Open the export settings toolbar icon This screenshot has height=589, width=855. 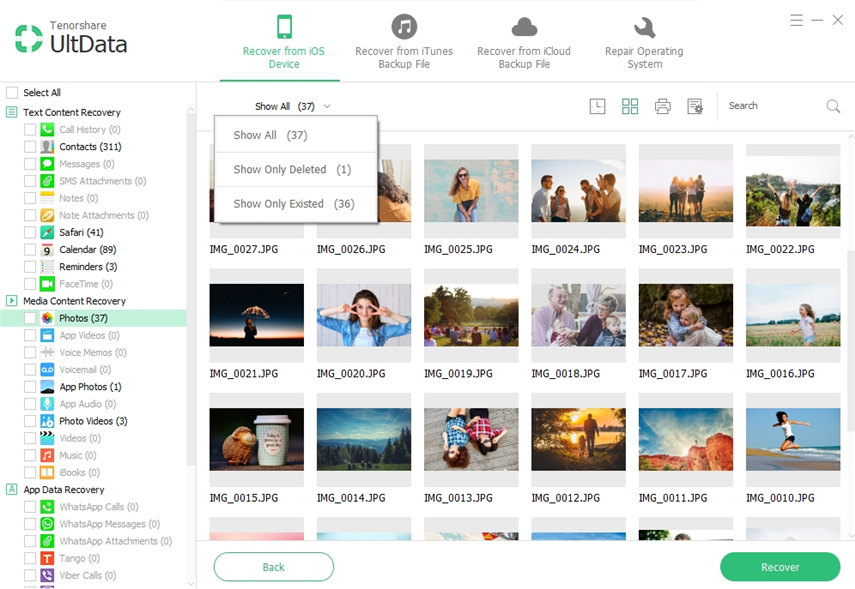tap(695, 106)
